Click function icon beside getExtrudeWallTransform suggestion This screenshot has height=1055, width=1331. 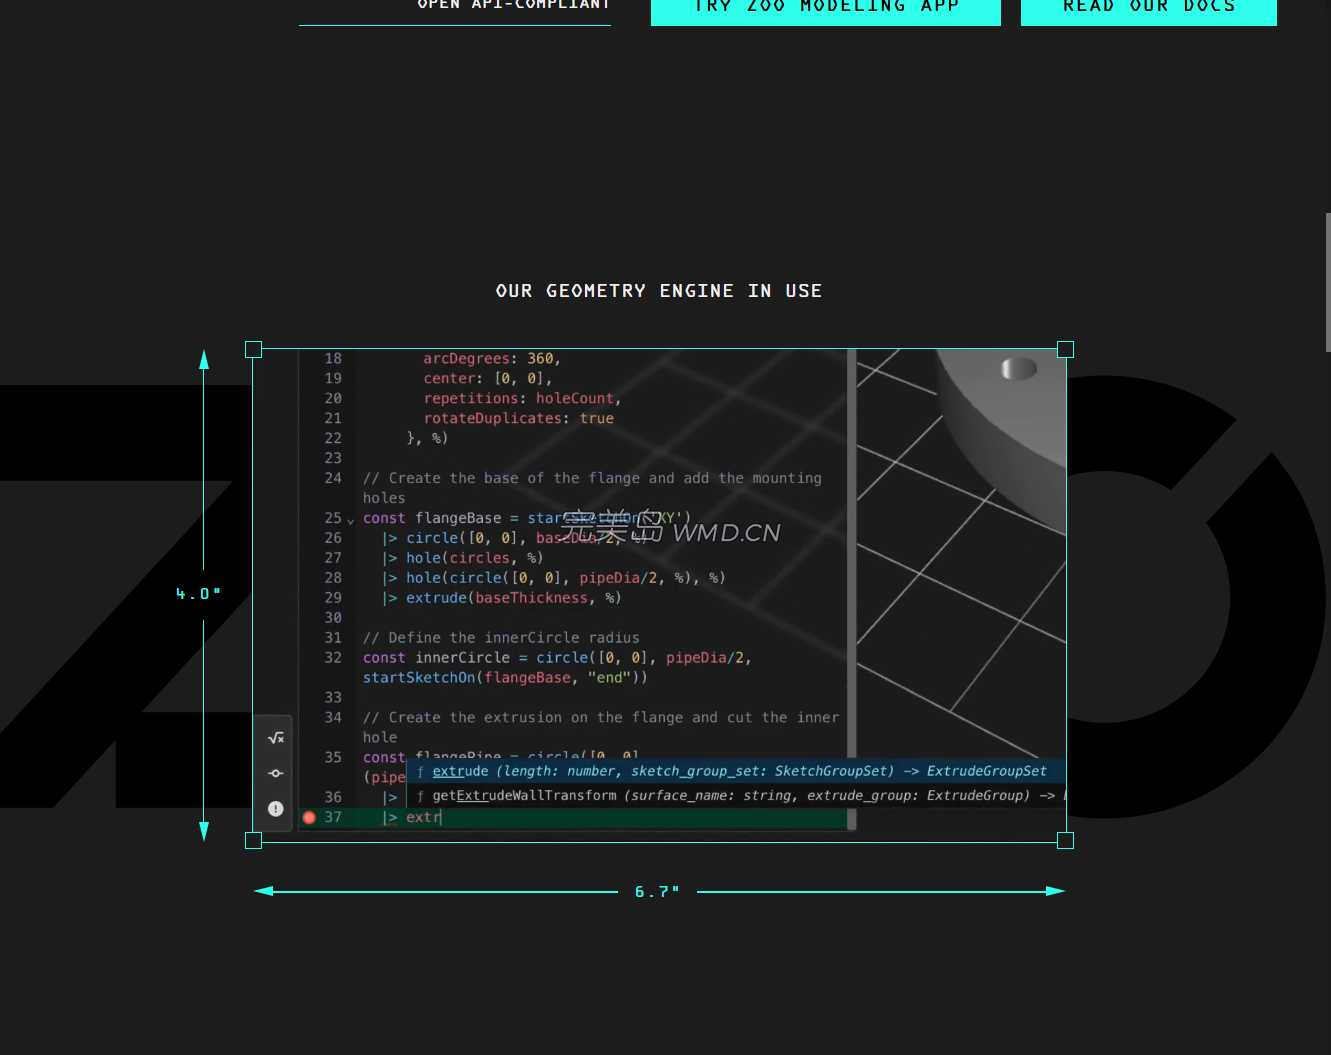click(x=420, y=796)
